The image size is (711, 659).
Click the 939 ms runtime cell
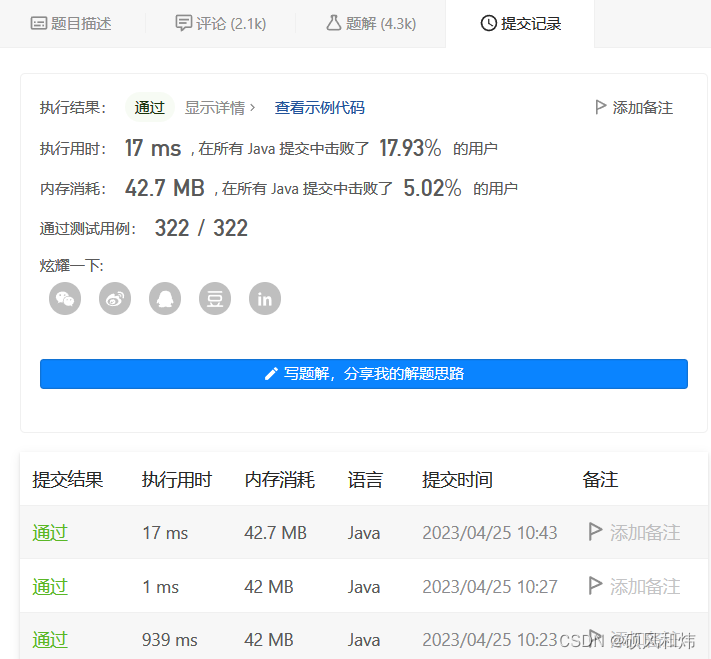(x=170, y=640)
